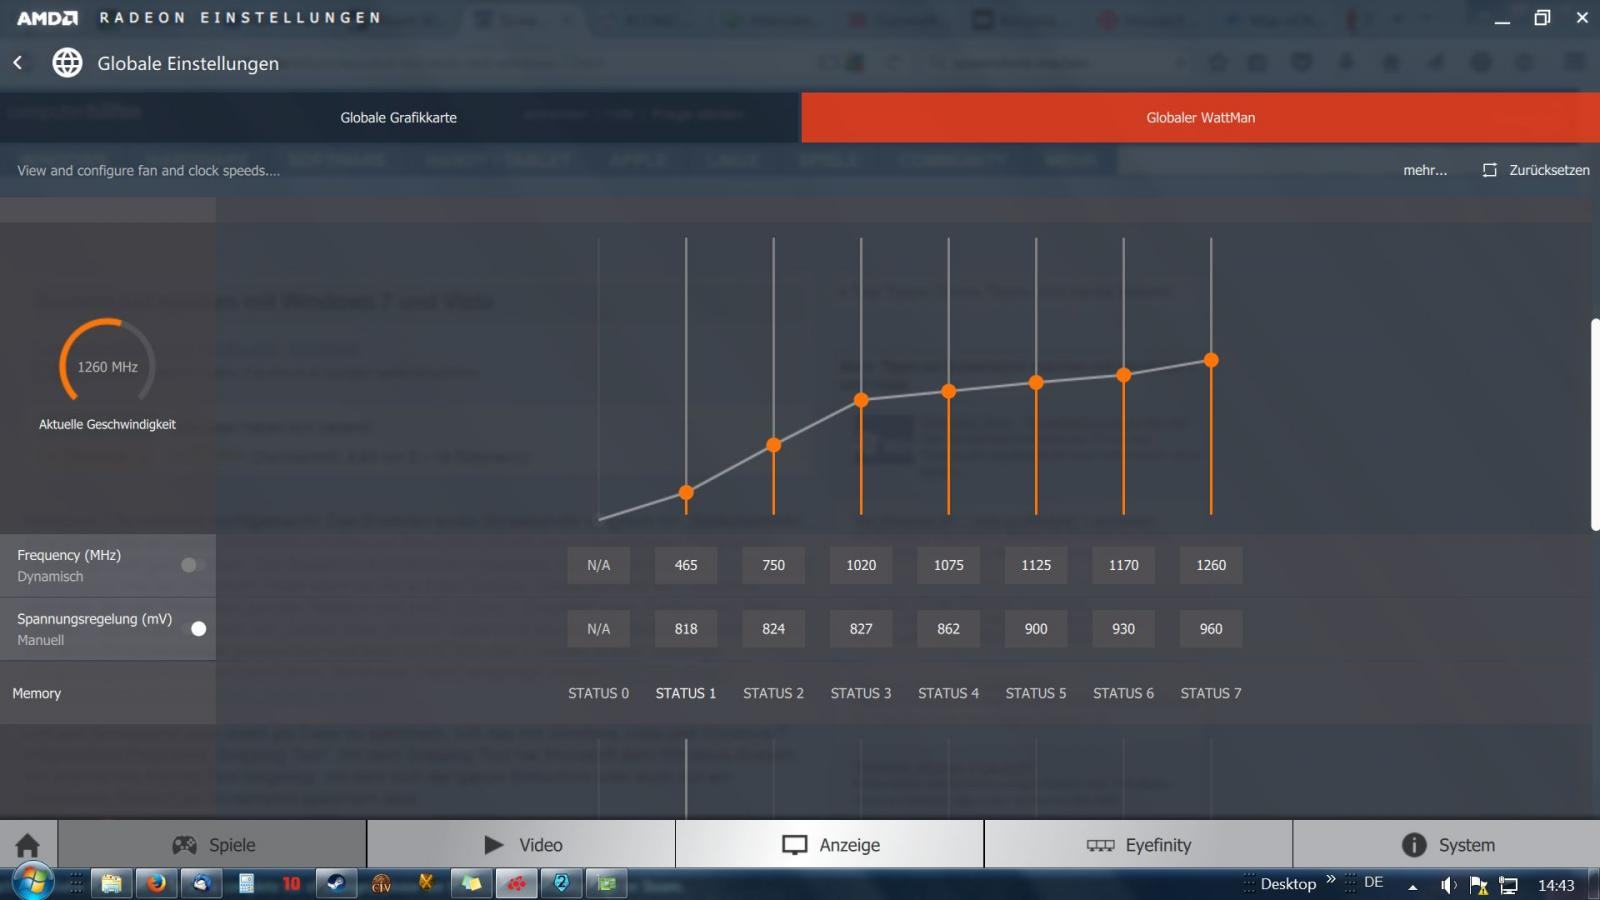Click the frequency field showing 750
The width and height of the screenshot is (1600, 900).
(x=773, y=565)
